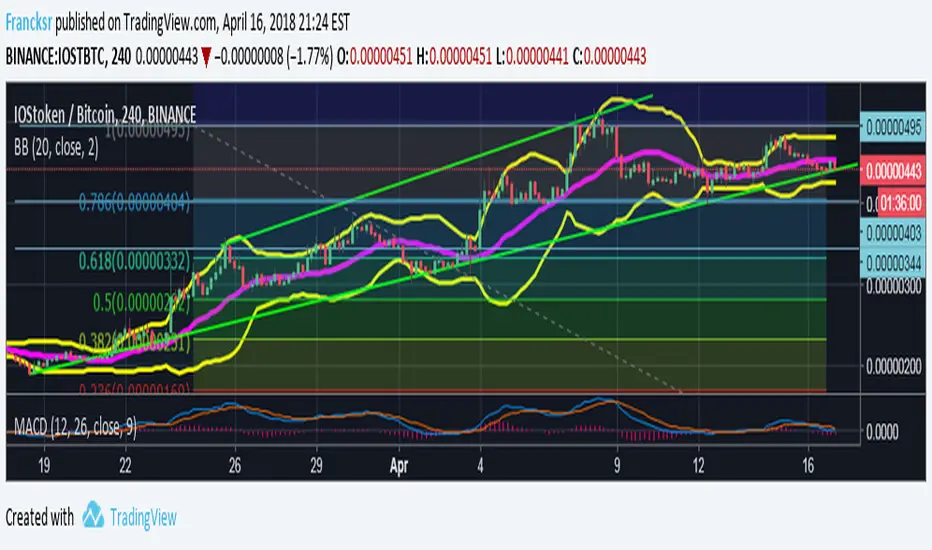Click the 0.00000300 price axis label

tap(894, 287)
